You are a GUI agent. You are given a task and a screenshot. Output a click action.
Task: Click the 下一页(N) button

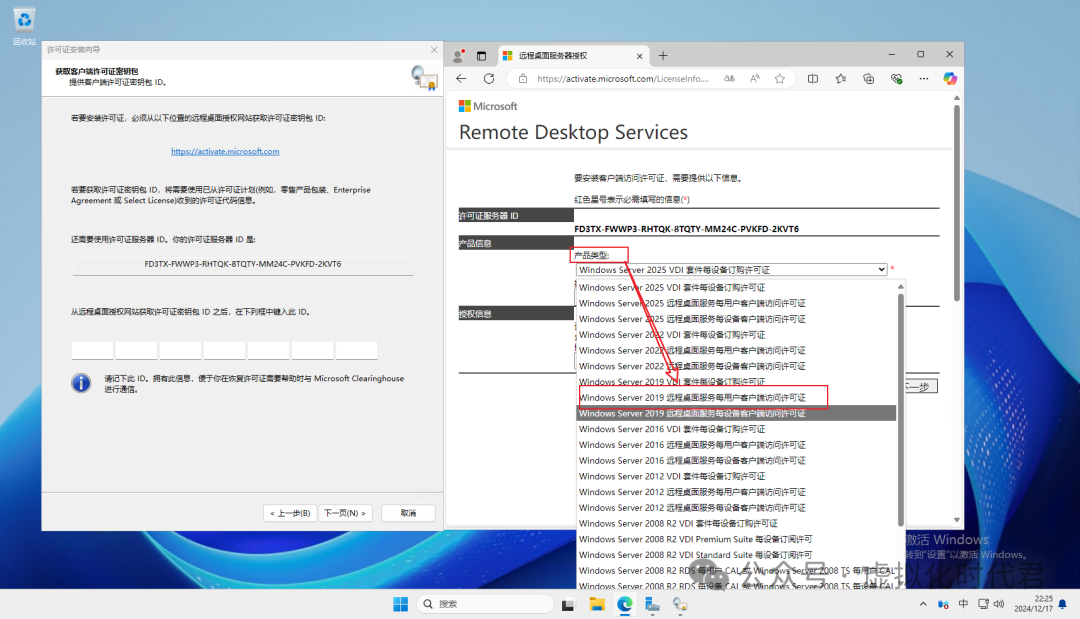pos(345,513)
